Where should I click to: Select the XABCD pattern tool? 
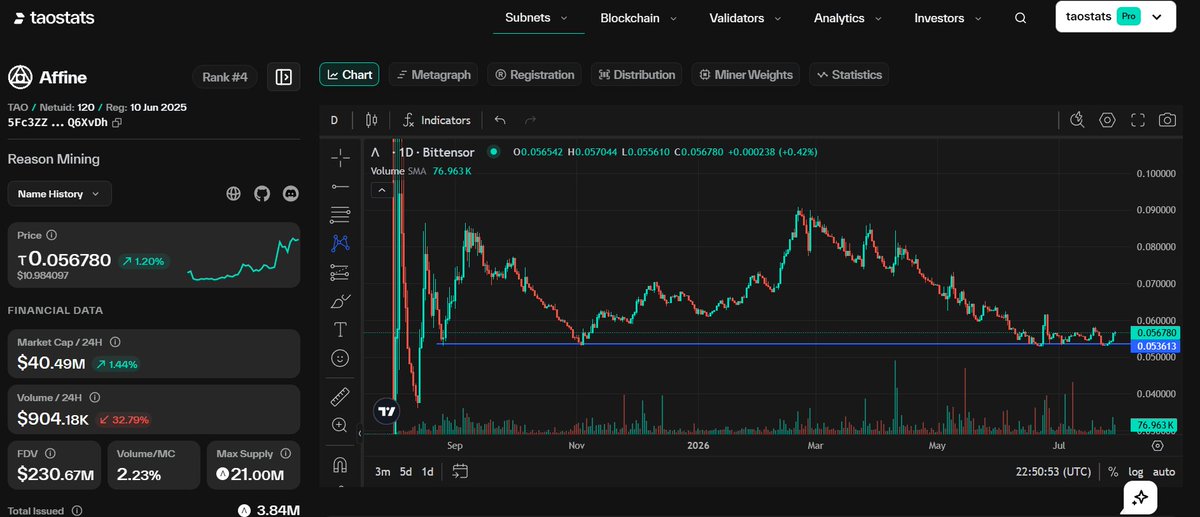point(340,243)
